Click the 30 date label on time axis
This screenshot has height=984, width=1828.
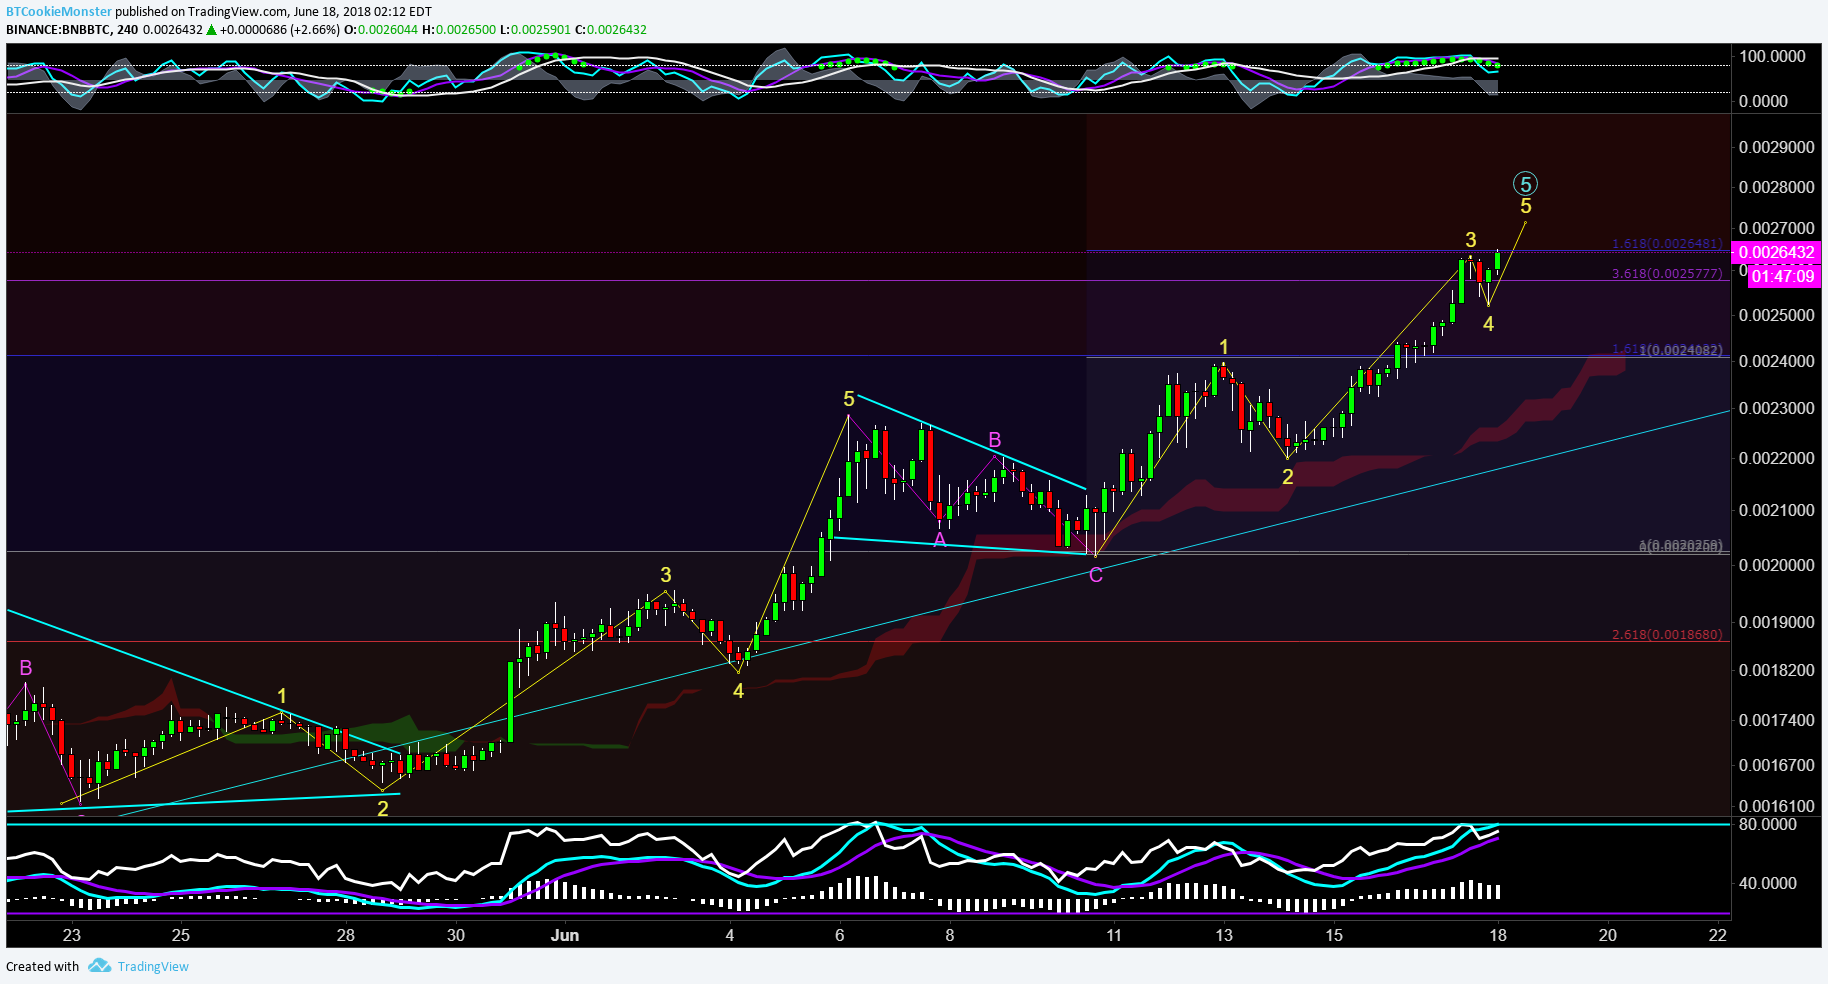click(456, 935)
